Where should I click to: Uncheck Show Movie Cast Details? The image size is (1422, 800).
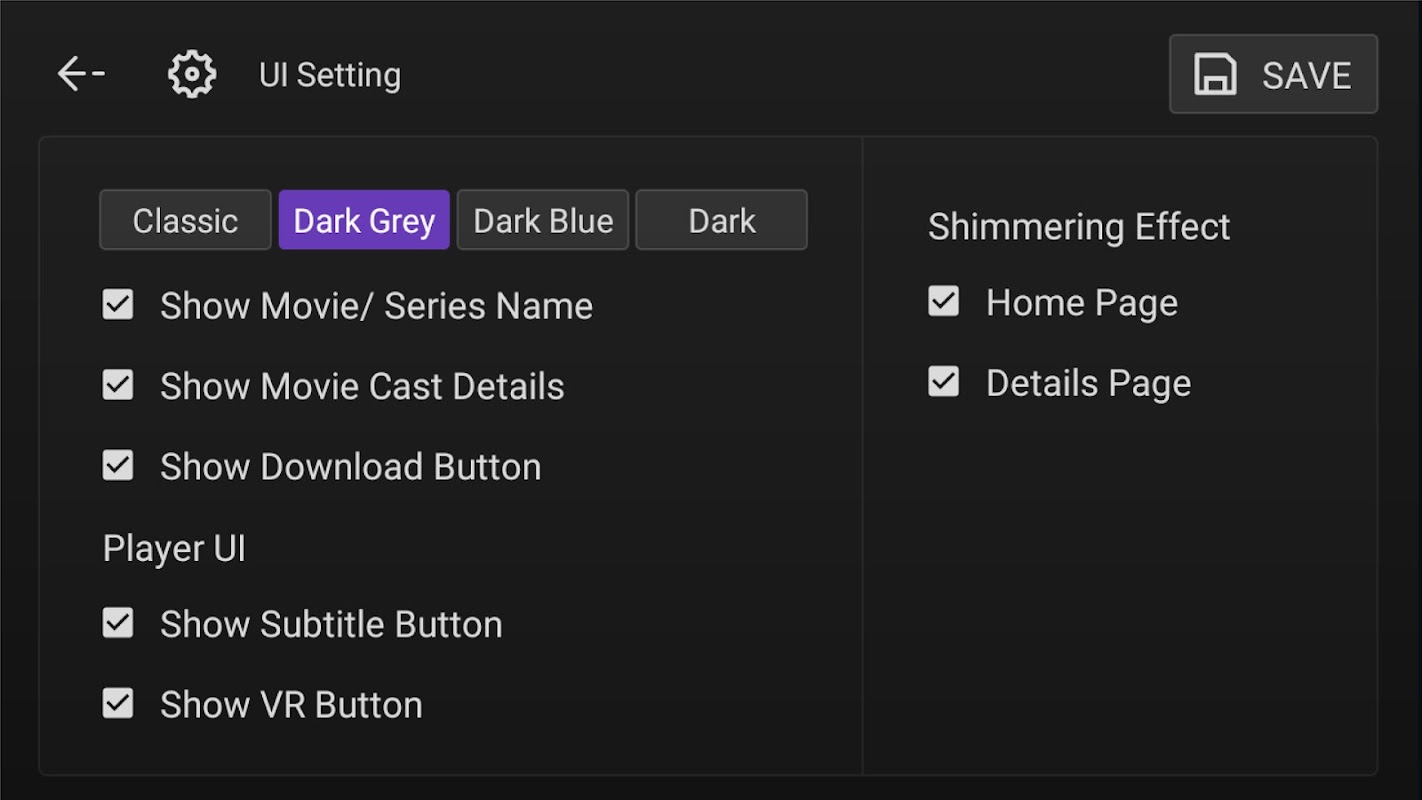pyautogui.click(x=118, y=385)
